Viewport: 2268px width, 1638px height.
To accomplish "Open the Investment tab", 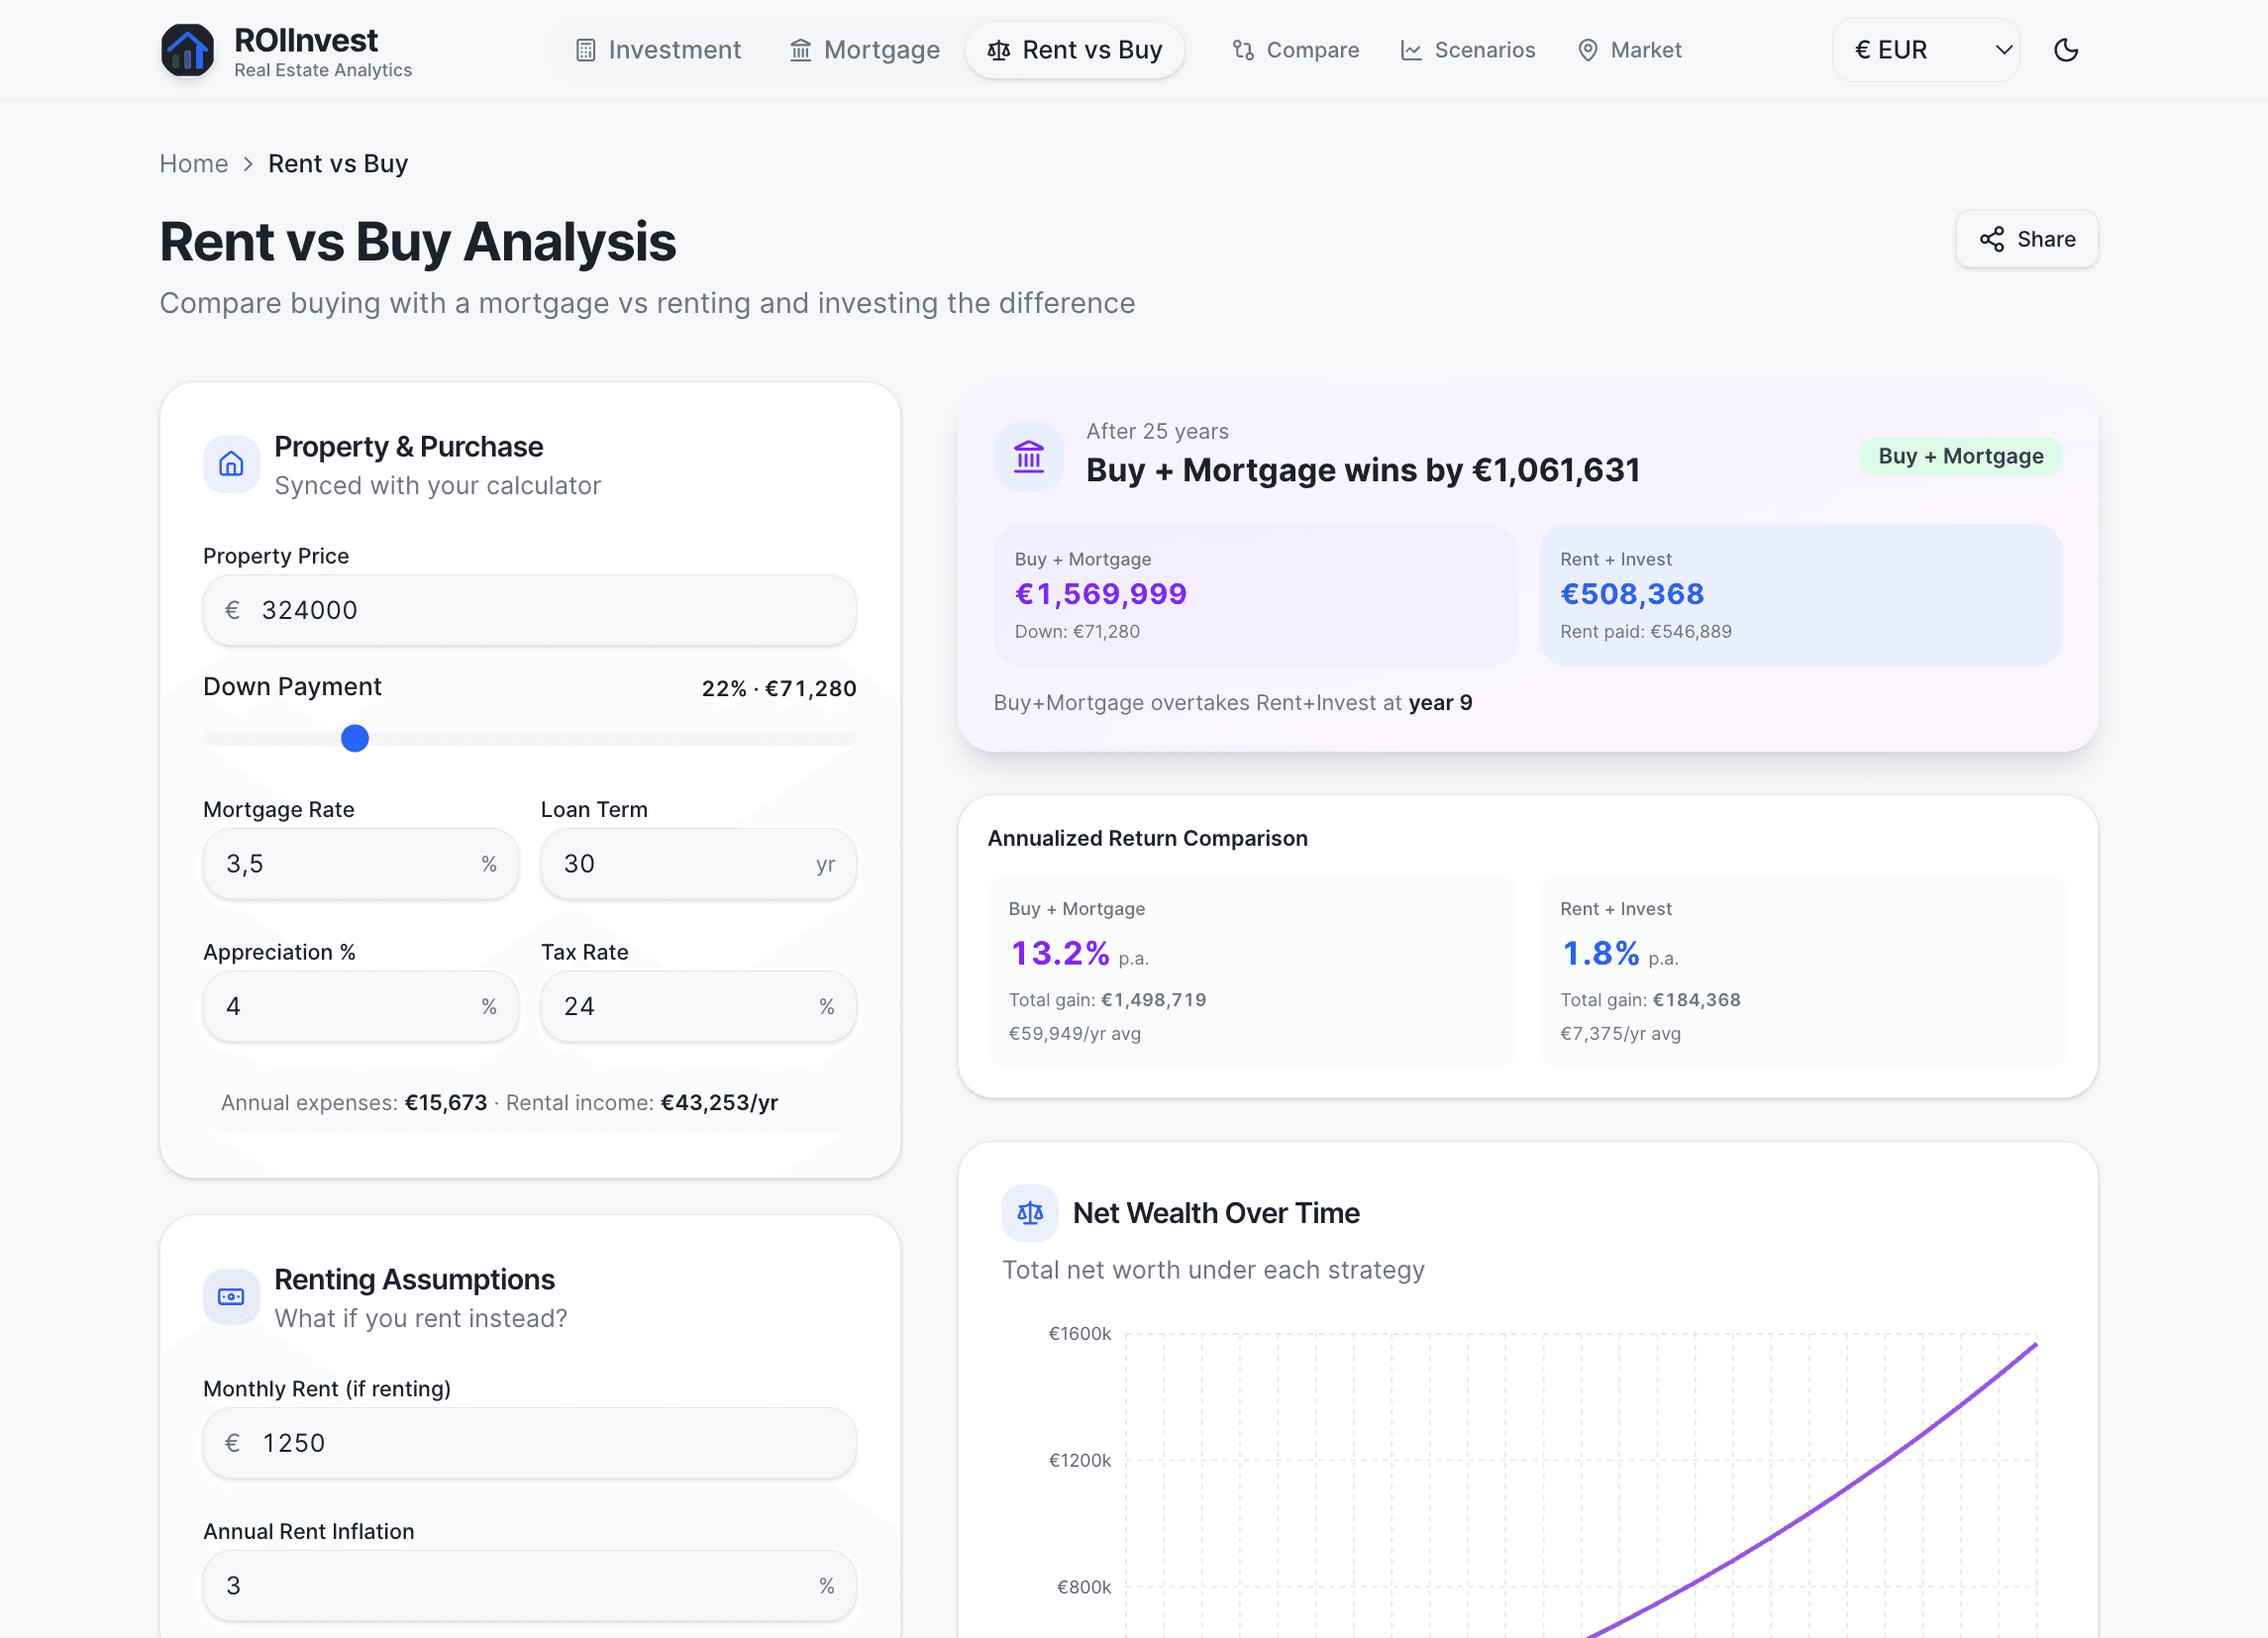I will coord(658,50).
